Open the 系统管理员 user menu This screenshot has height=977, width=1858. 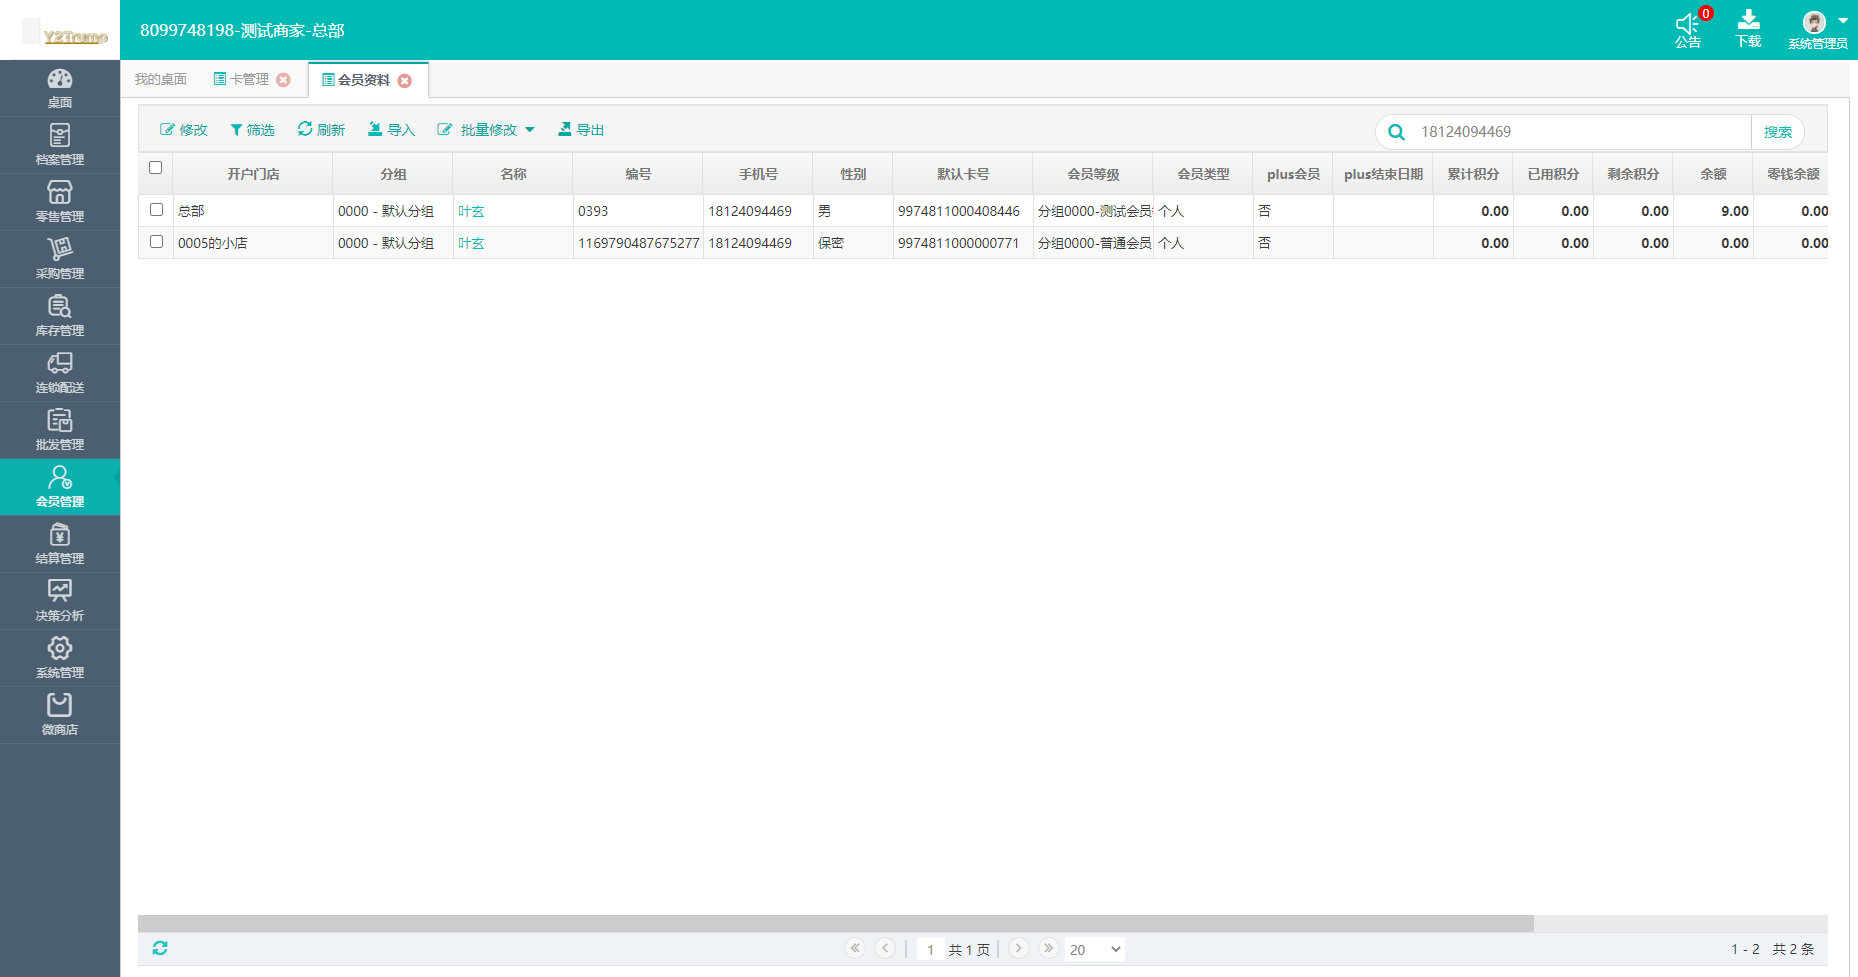point(1818,30)
